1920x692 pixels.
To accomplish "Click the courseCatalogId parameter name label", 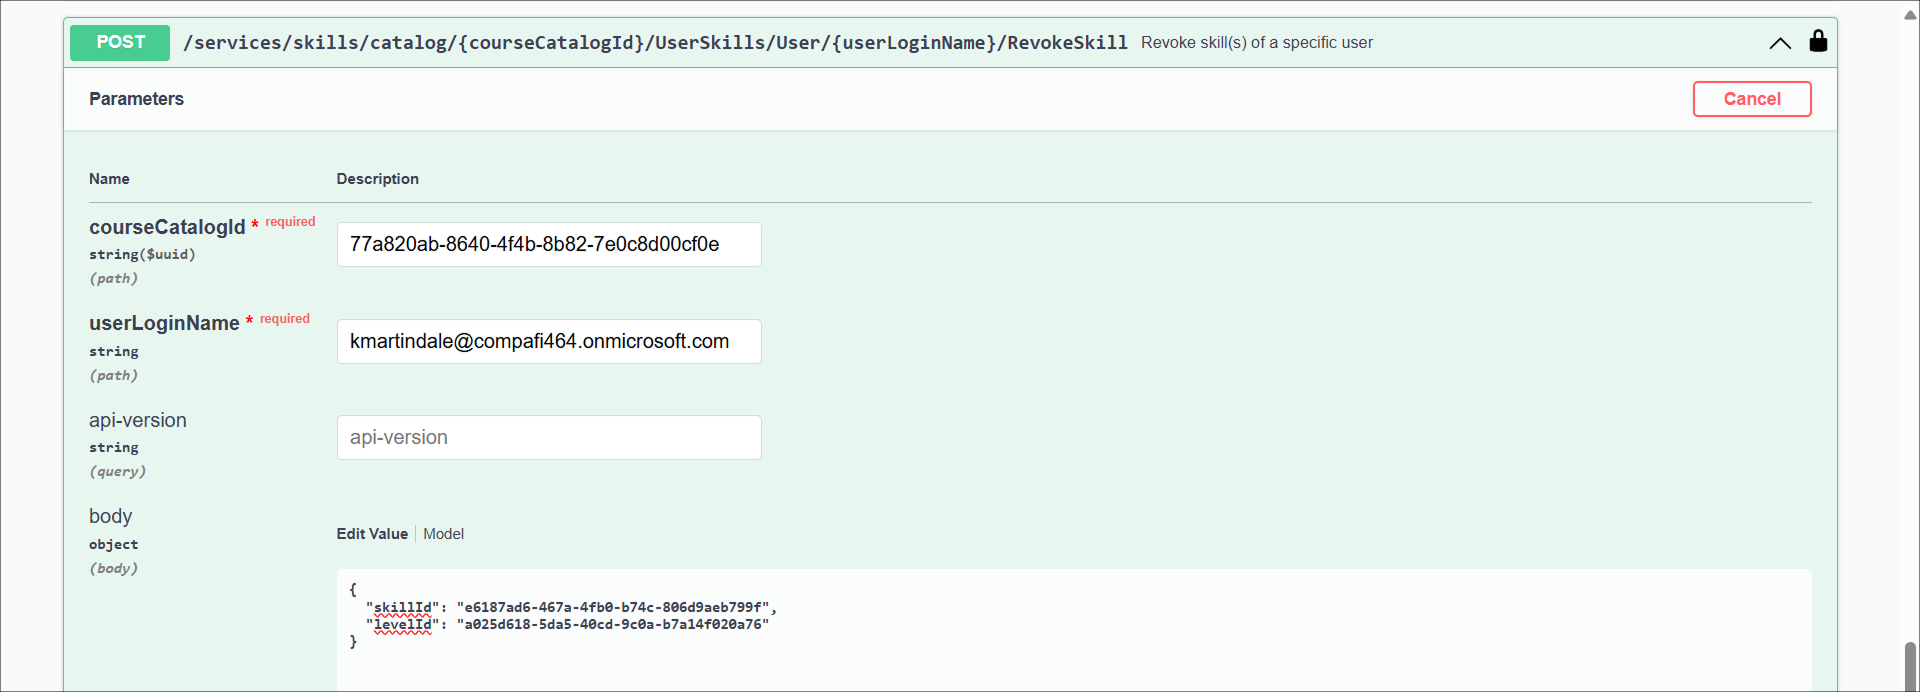I will 167,228.
